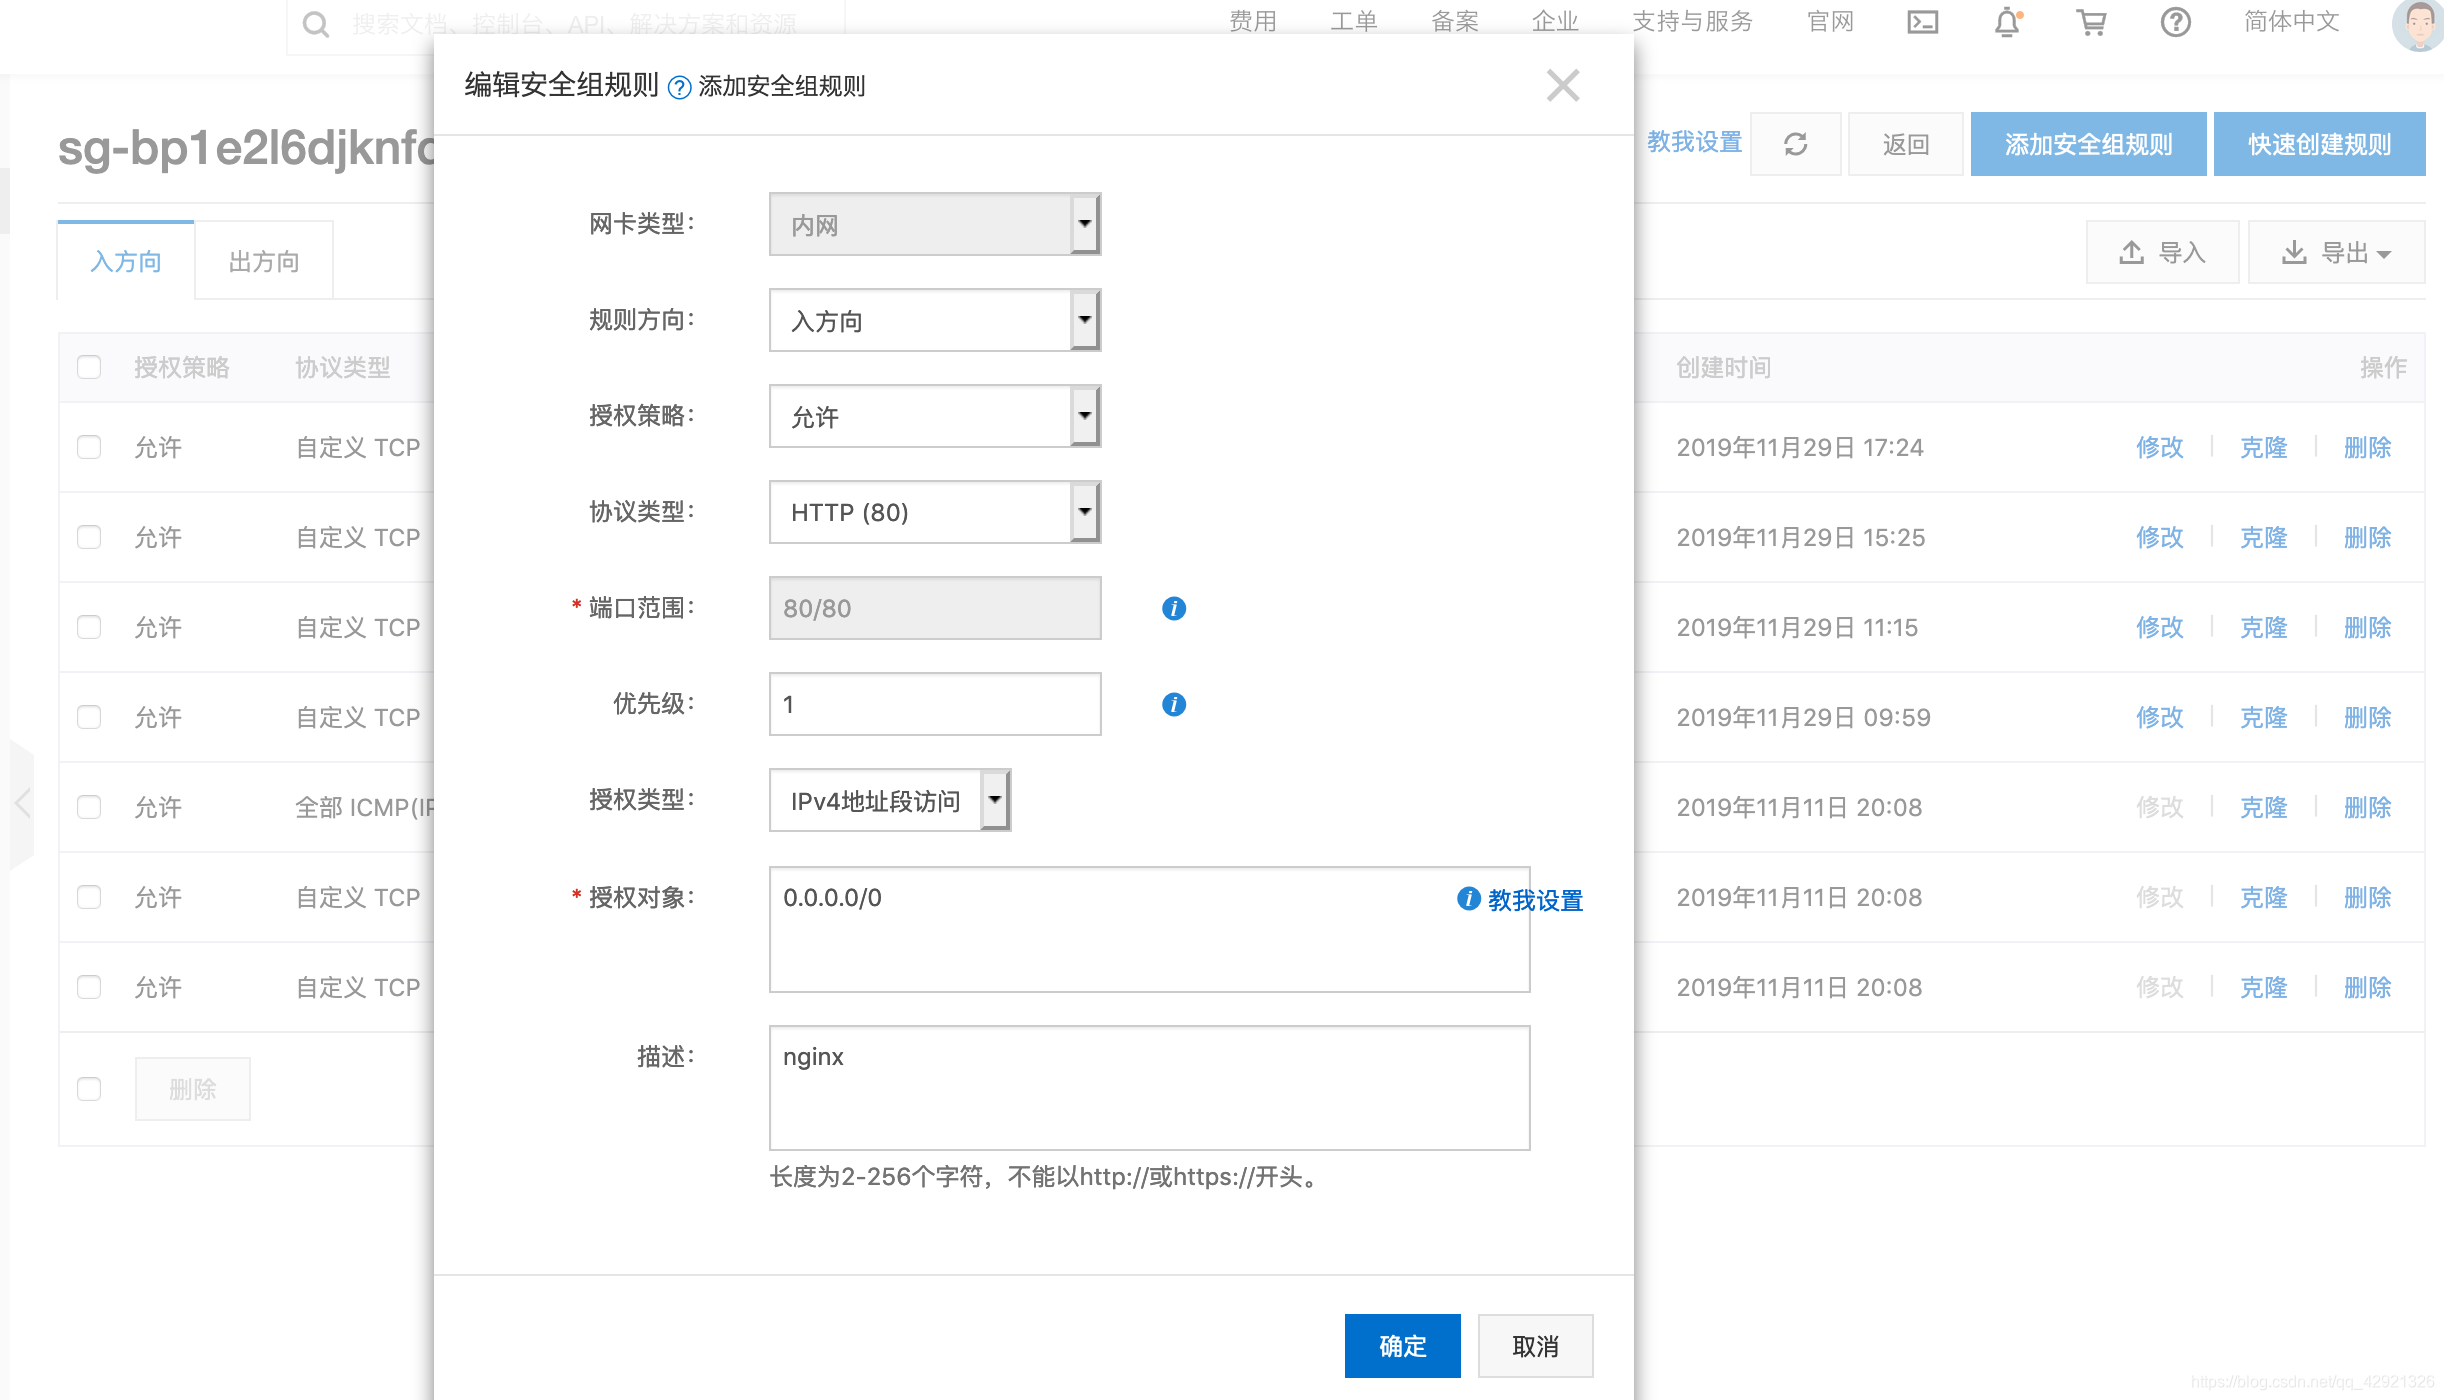Click the search magnifier icon

[x=316, y=24]
